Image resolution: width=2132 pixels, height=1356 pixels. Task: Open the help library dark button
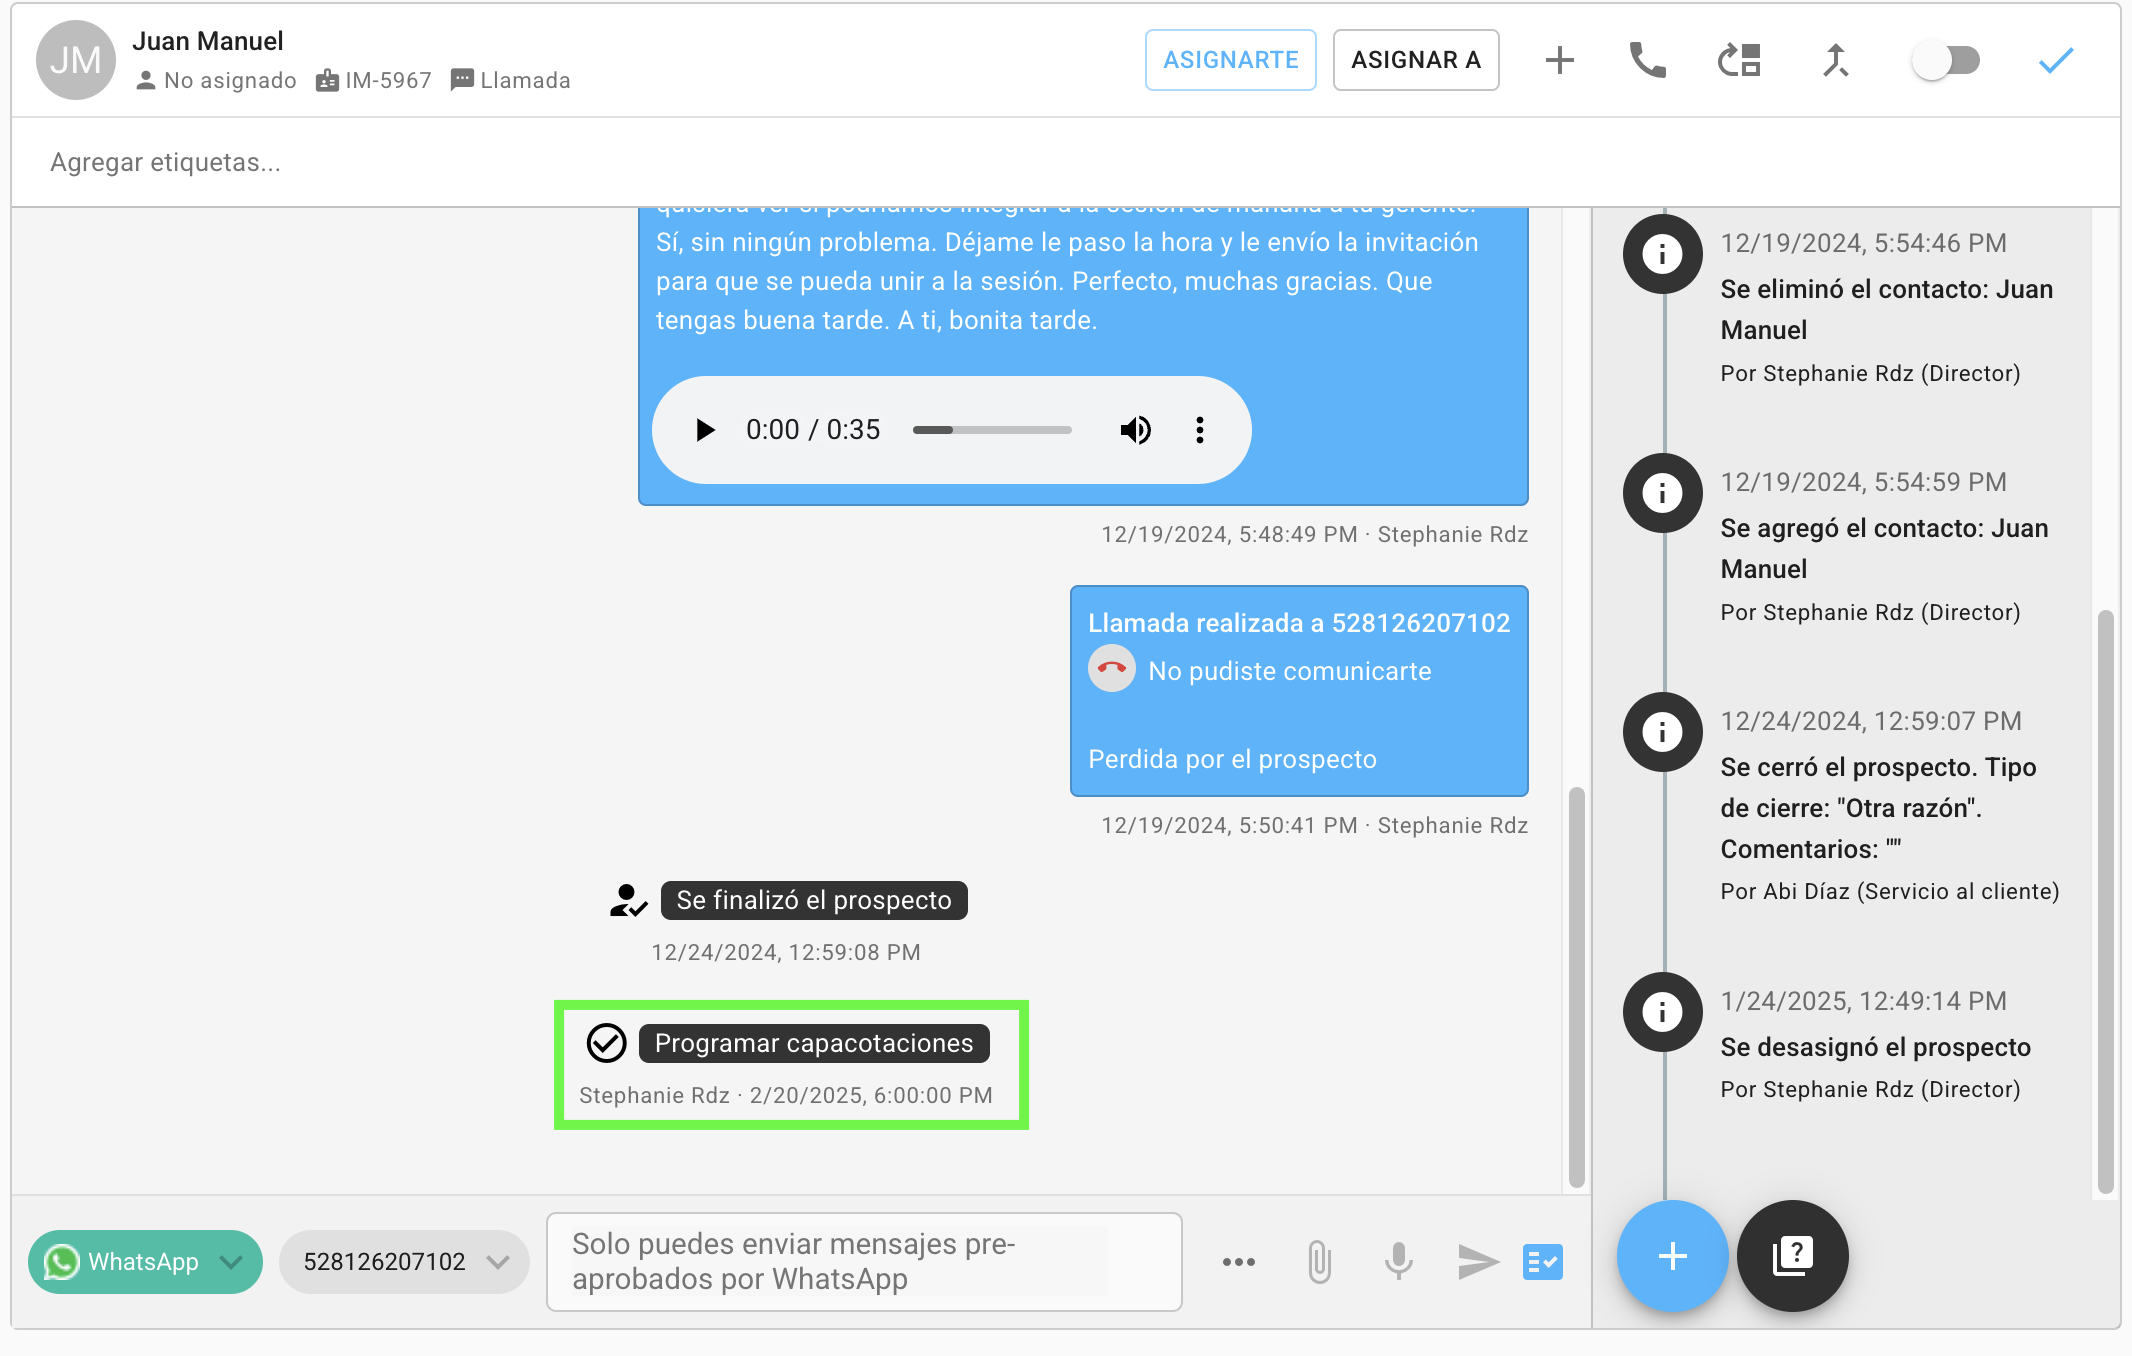(1792, 1255)
